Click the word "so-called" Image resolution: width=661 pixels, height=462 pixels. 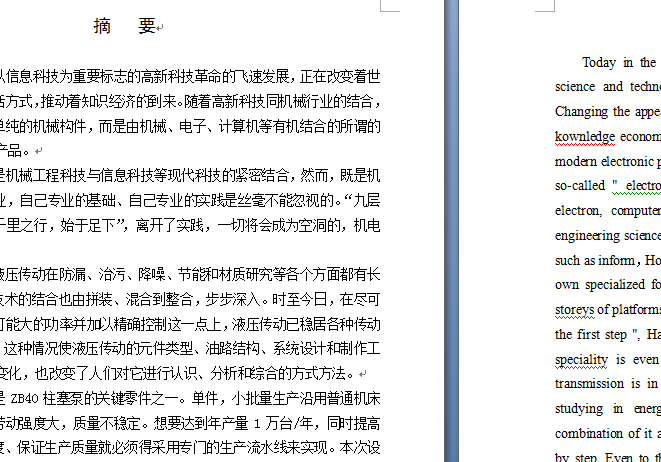coord(580,186)
